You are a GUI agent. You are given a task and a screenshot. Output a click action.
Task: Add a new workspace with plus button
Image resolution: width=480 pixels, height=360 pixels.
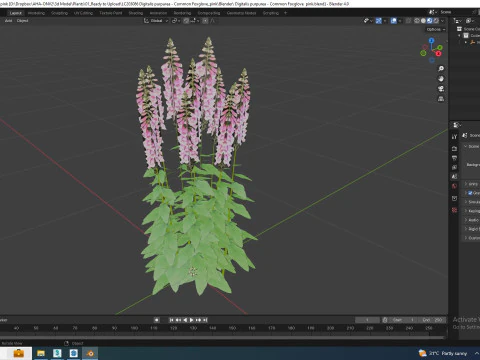tap(285, 13)
